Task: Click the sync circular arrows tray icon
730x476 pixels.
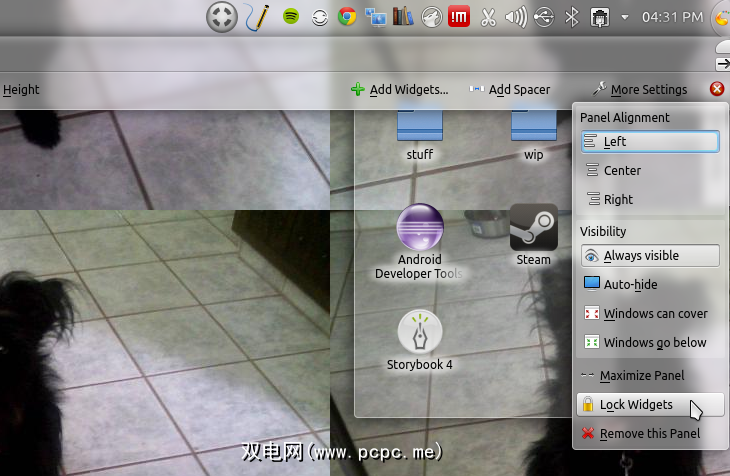Action: click(320, 18)
